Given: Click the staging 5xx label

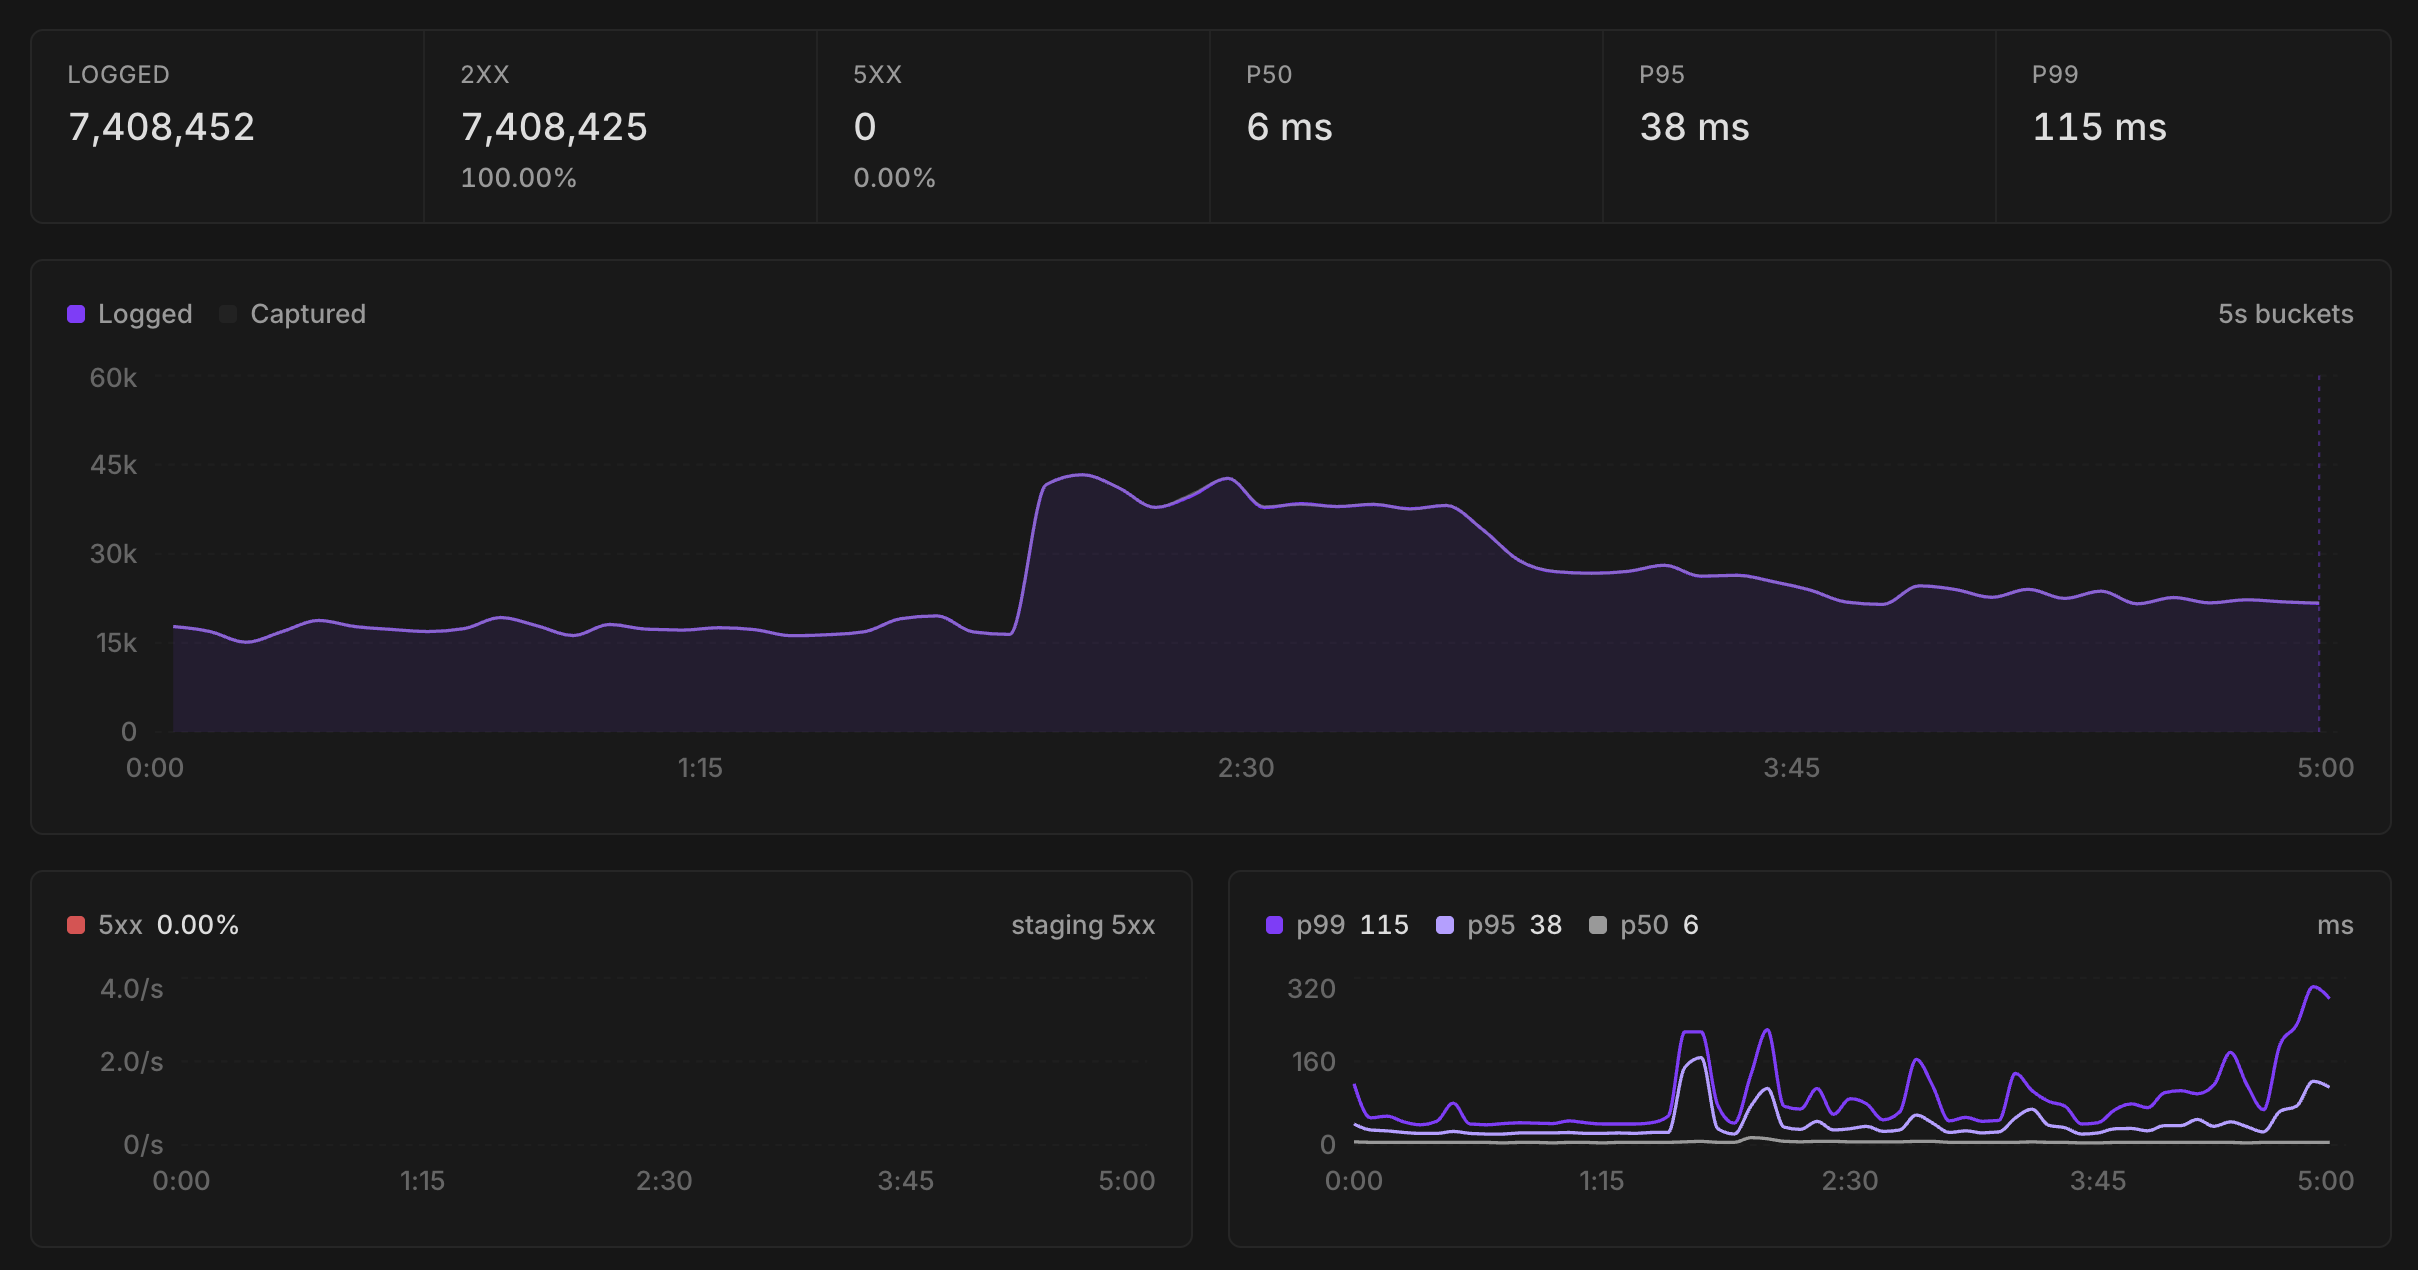Looking at the screenshot, I should coord(1083,925).
